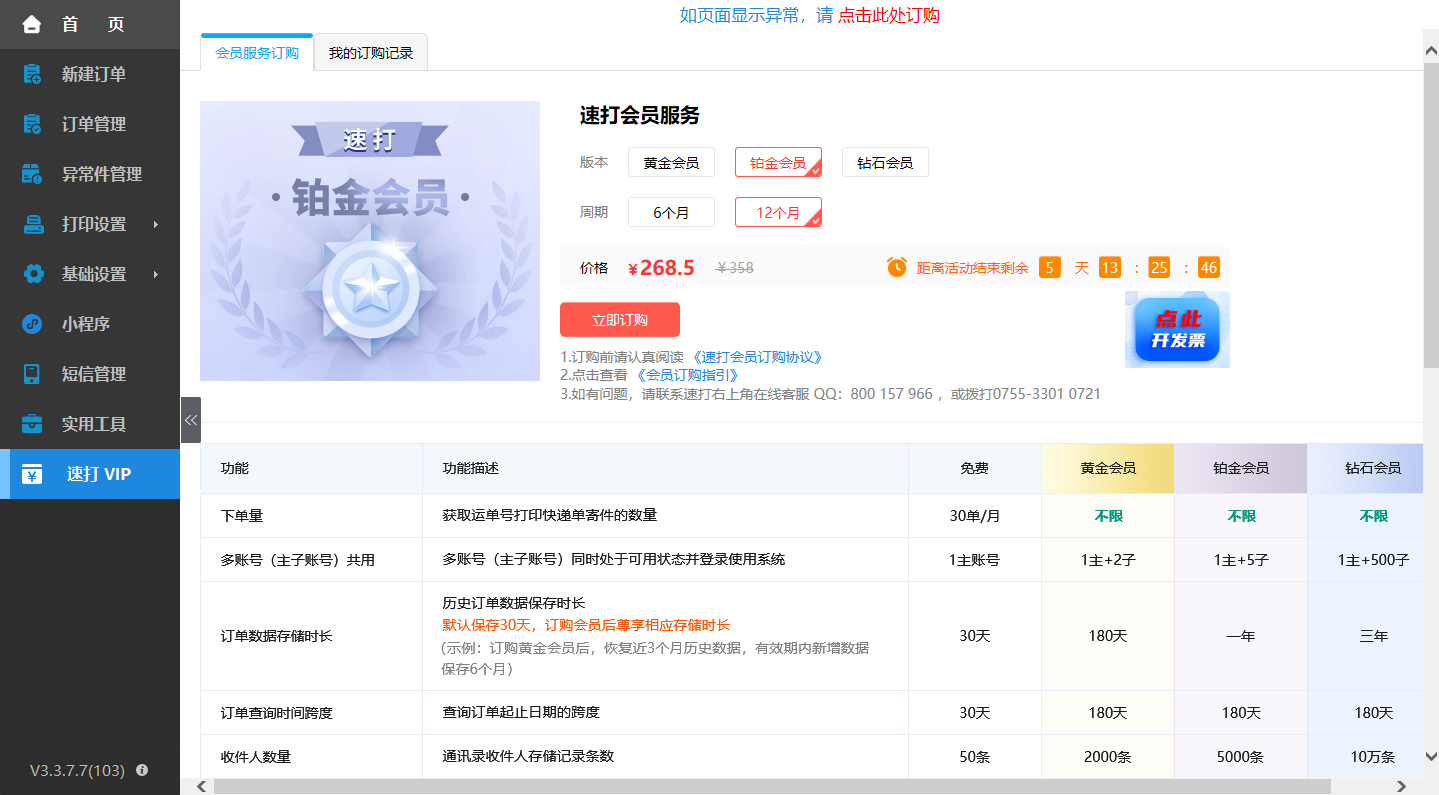Viewport: 1439px width, 795px height.
Task: Switch to the 会员服务订购 tab
Action: [257, 53]
